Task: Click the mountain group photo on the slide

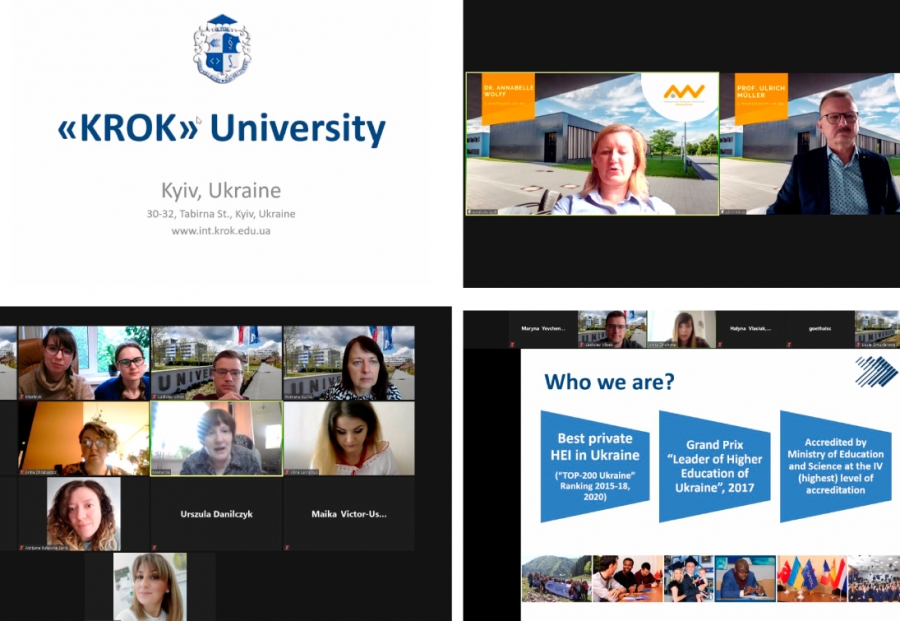Action: (556, 579)
